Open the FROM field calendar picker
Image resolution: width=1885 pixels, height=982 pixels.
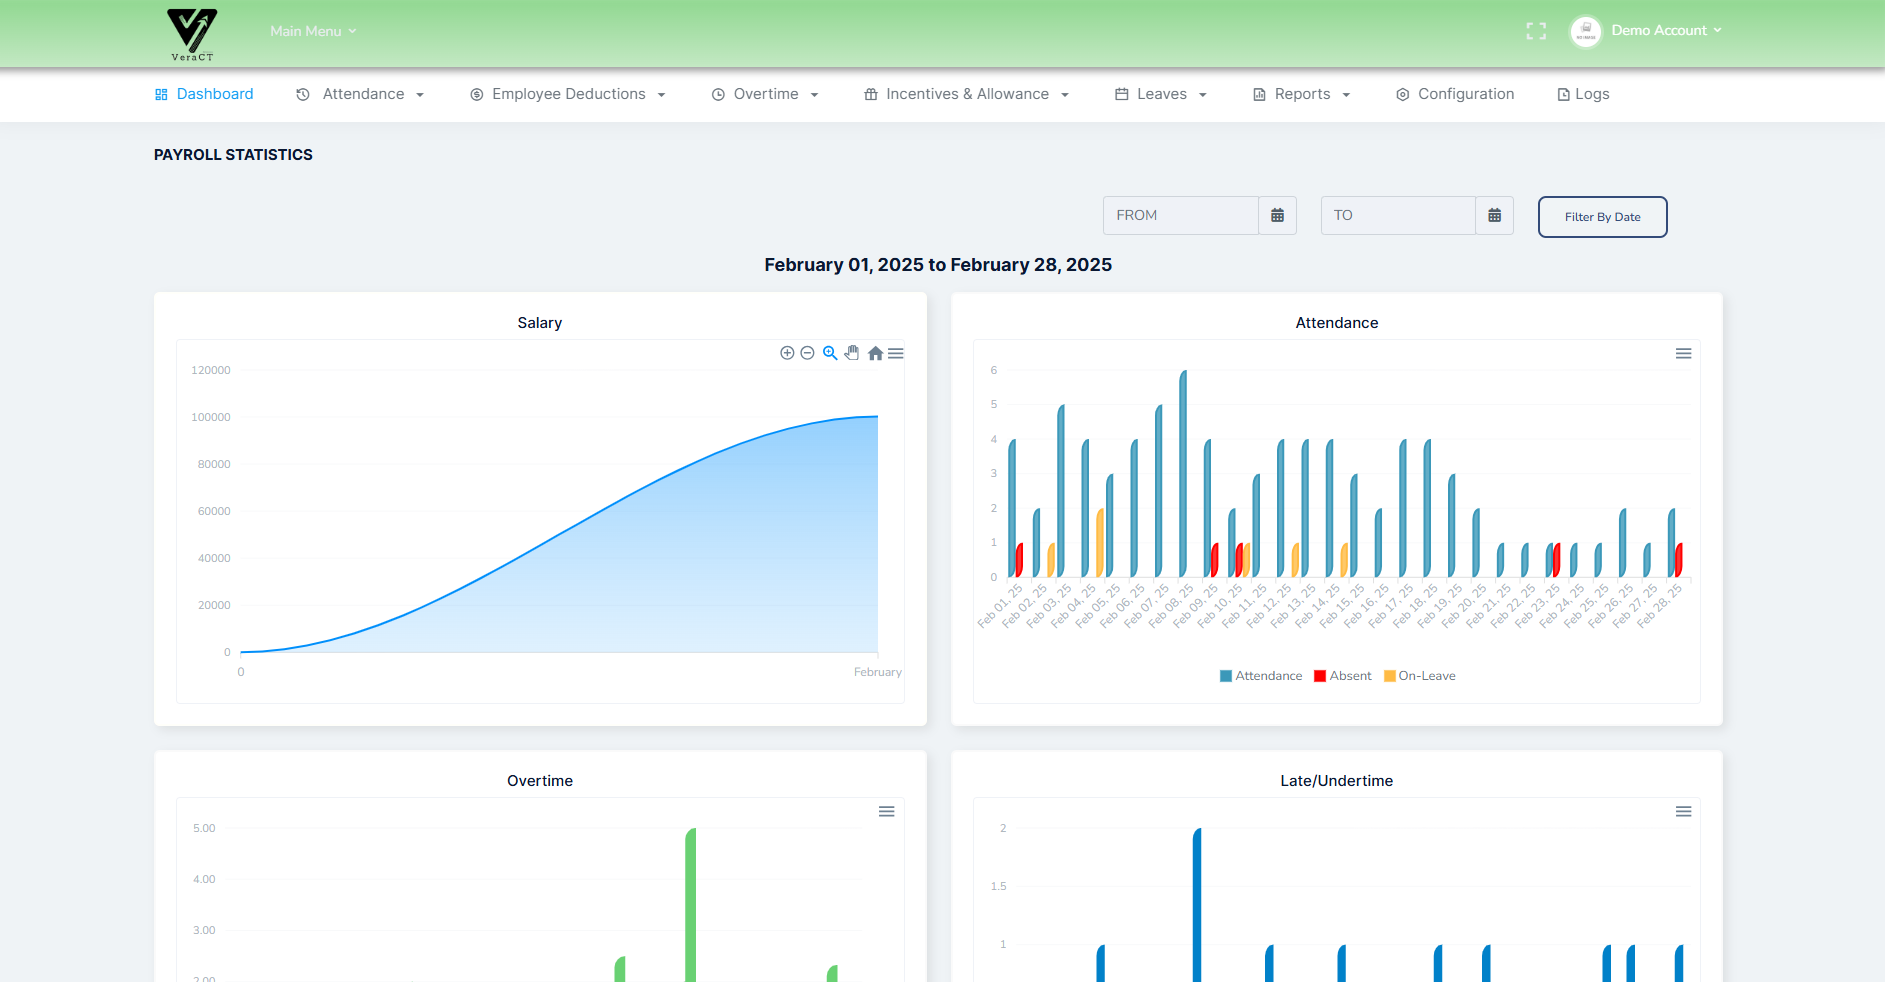1277,215
